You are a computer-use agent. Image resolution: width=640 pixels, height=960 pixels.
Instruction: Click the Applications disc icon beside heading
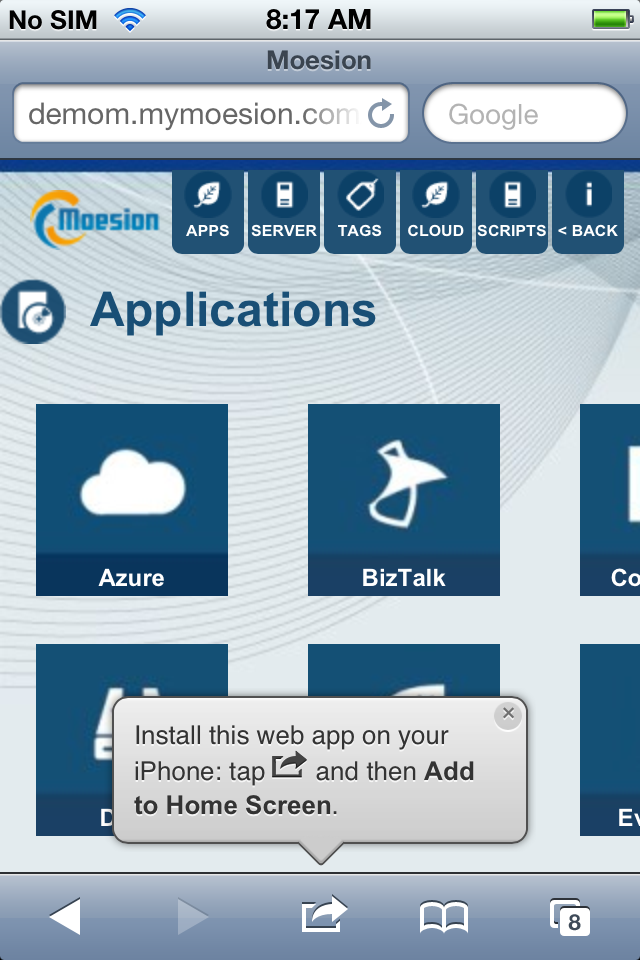pos(33,312)
